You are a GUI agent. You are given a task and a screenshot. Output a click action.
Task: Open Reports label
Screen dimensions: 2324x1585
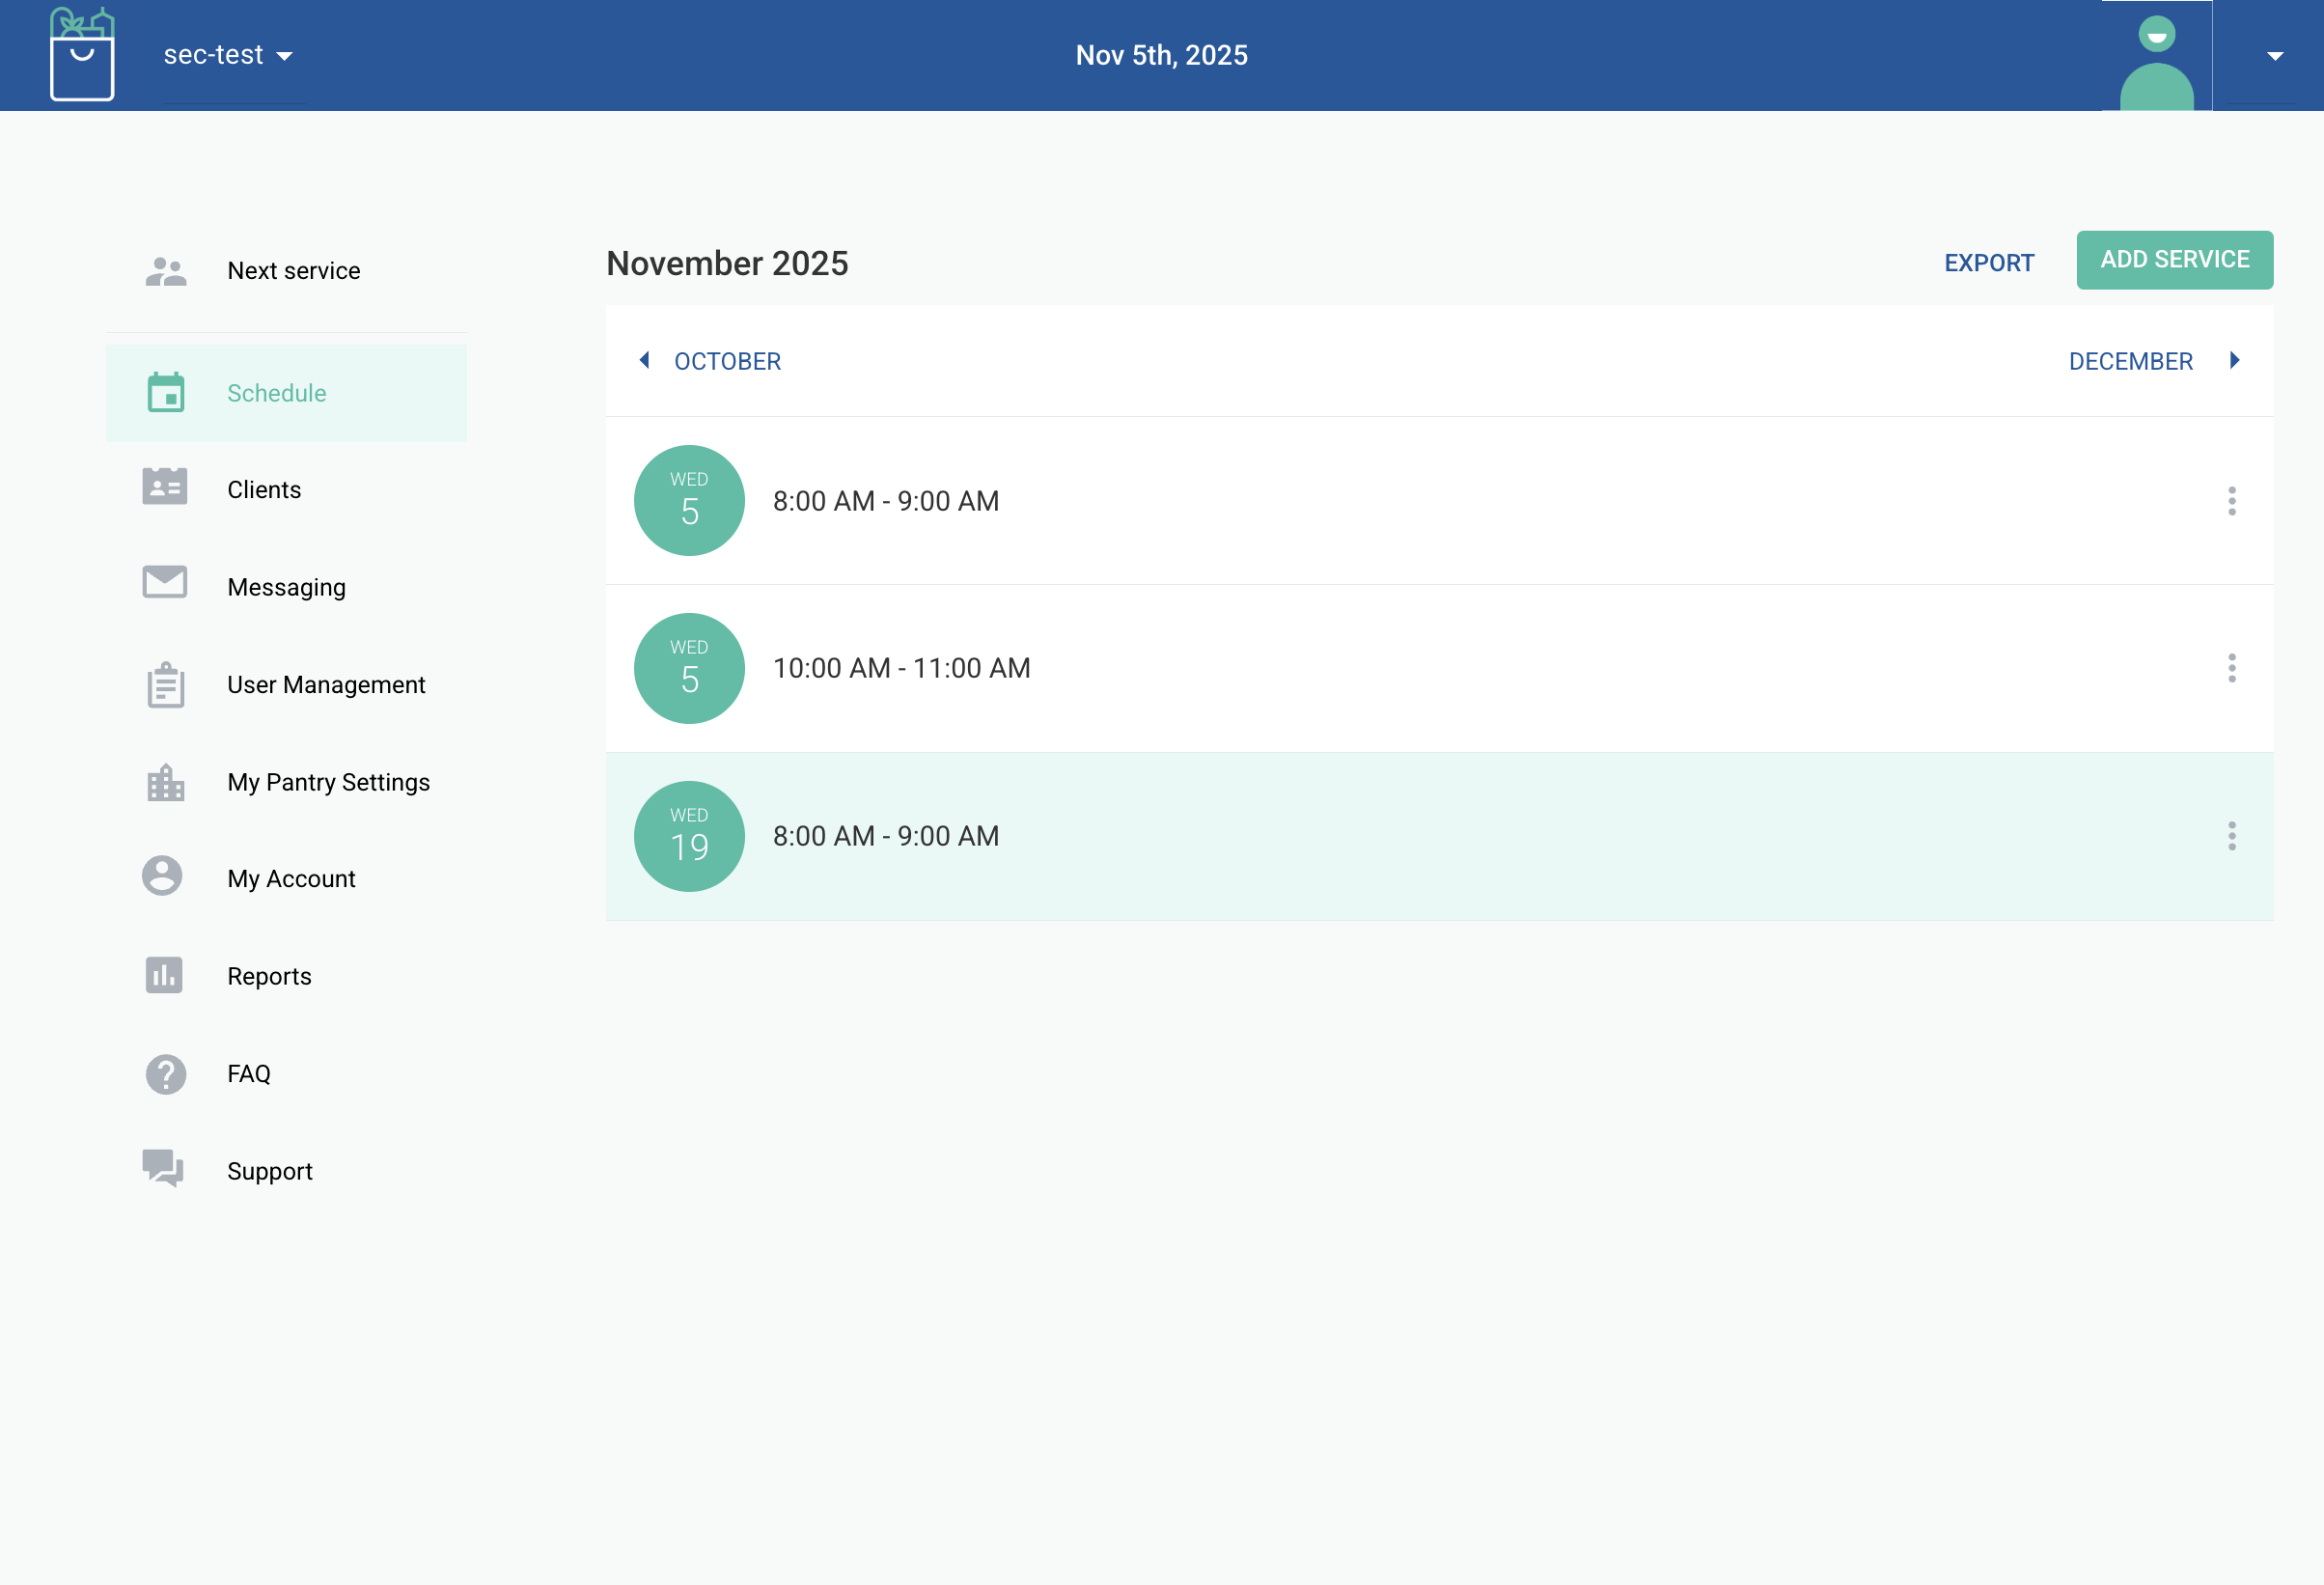point(269,977)
